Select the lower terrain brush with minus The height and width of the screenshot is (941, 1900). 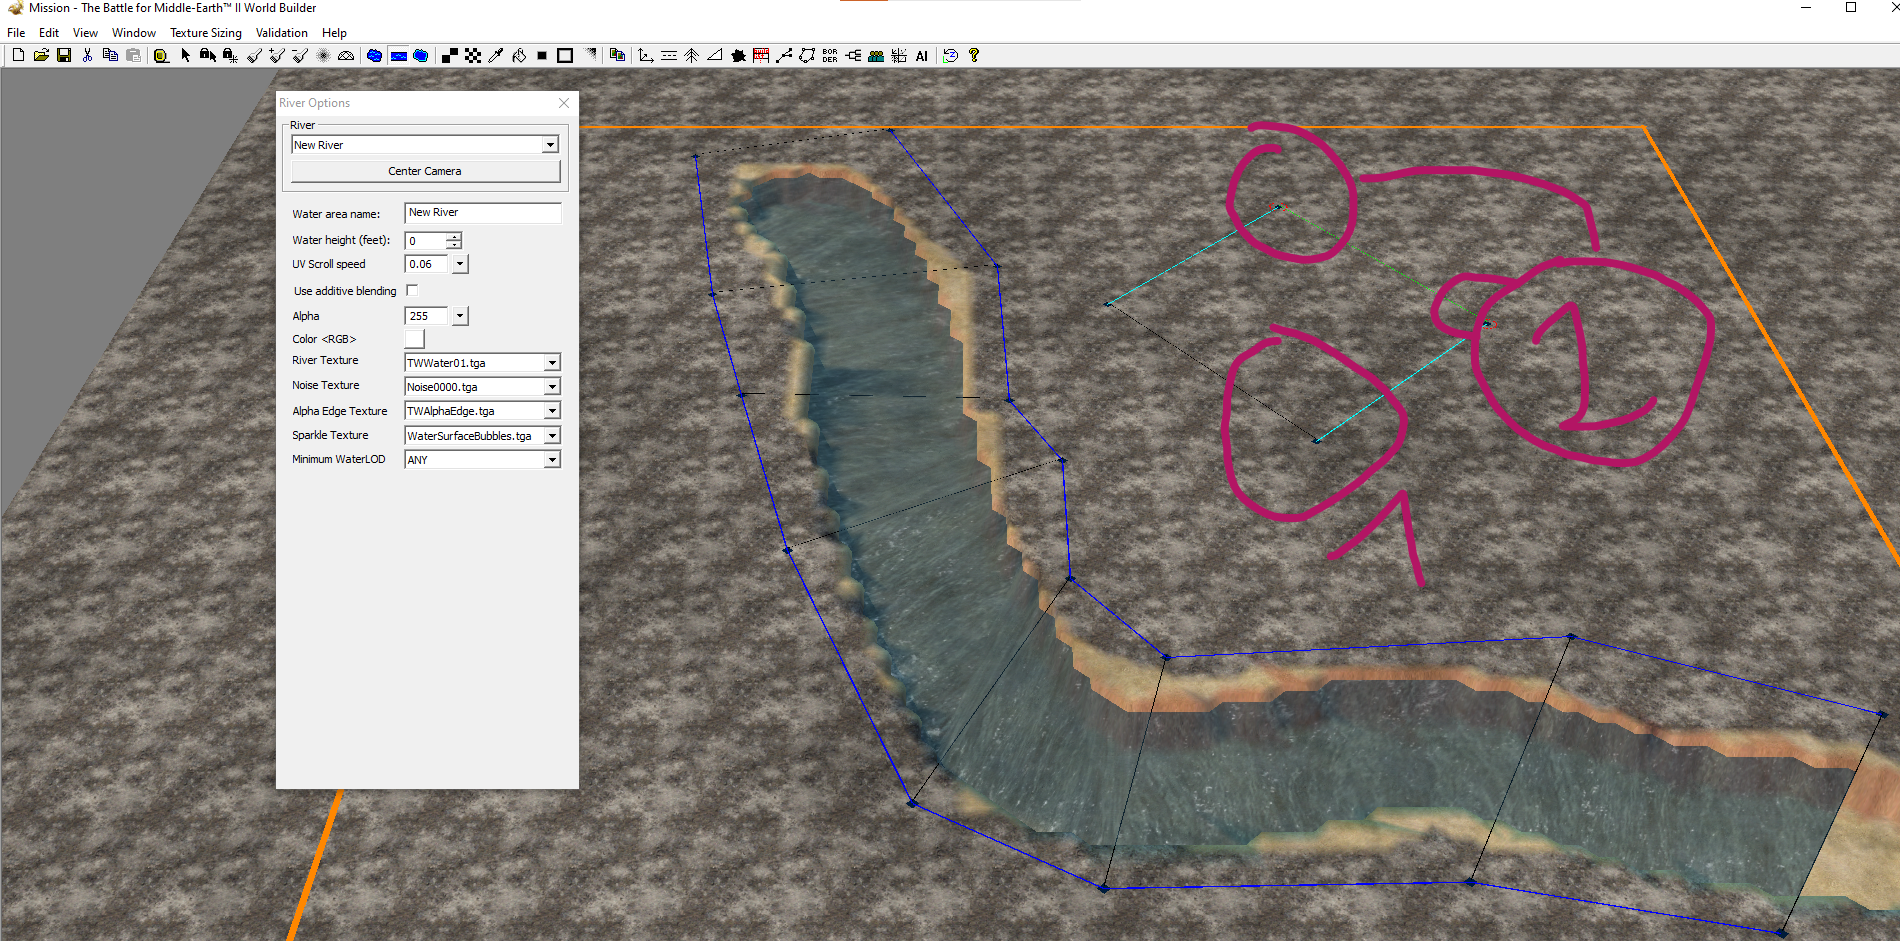(300, 55)
